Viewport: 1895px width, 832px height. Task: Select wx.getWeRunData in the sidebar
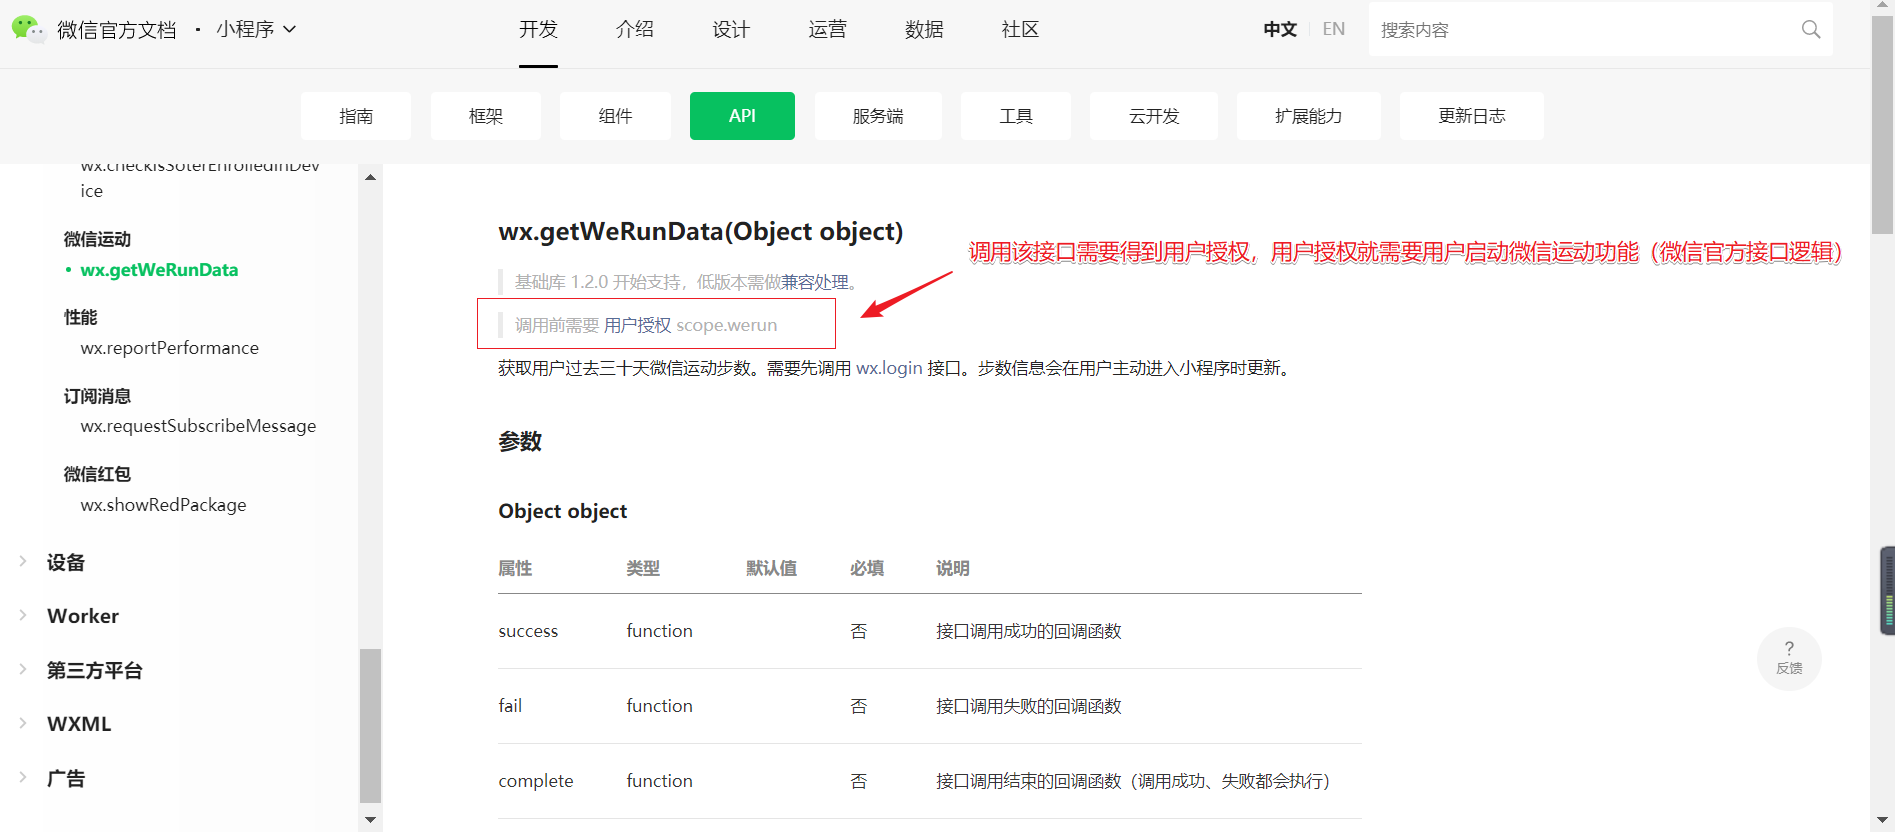coord(159,270)
